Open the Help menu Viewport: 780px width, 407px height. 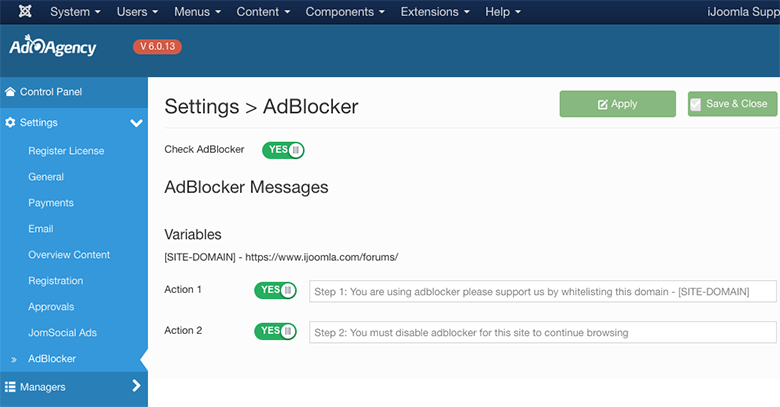(x=503, y=12)
